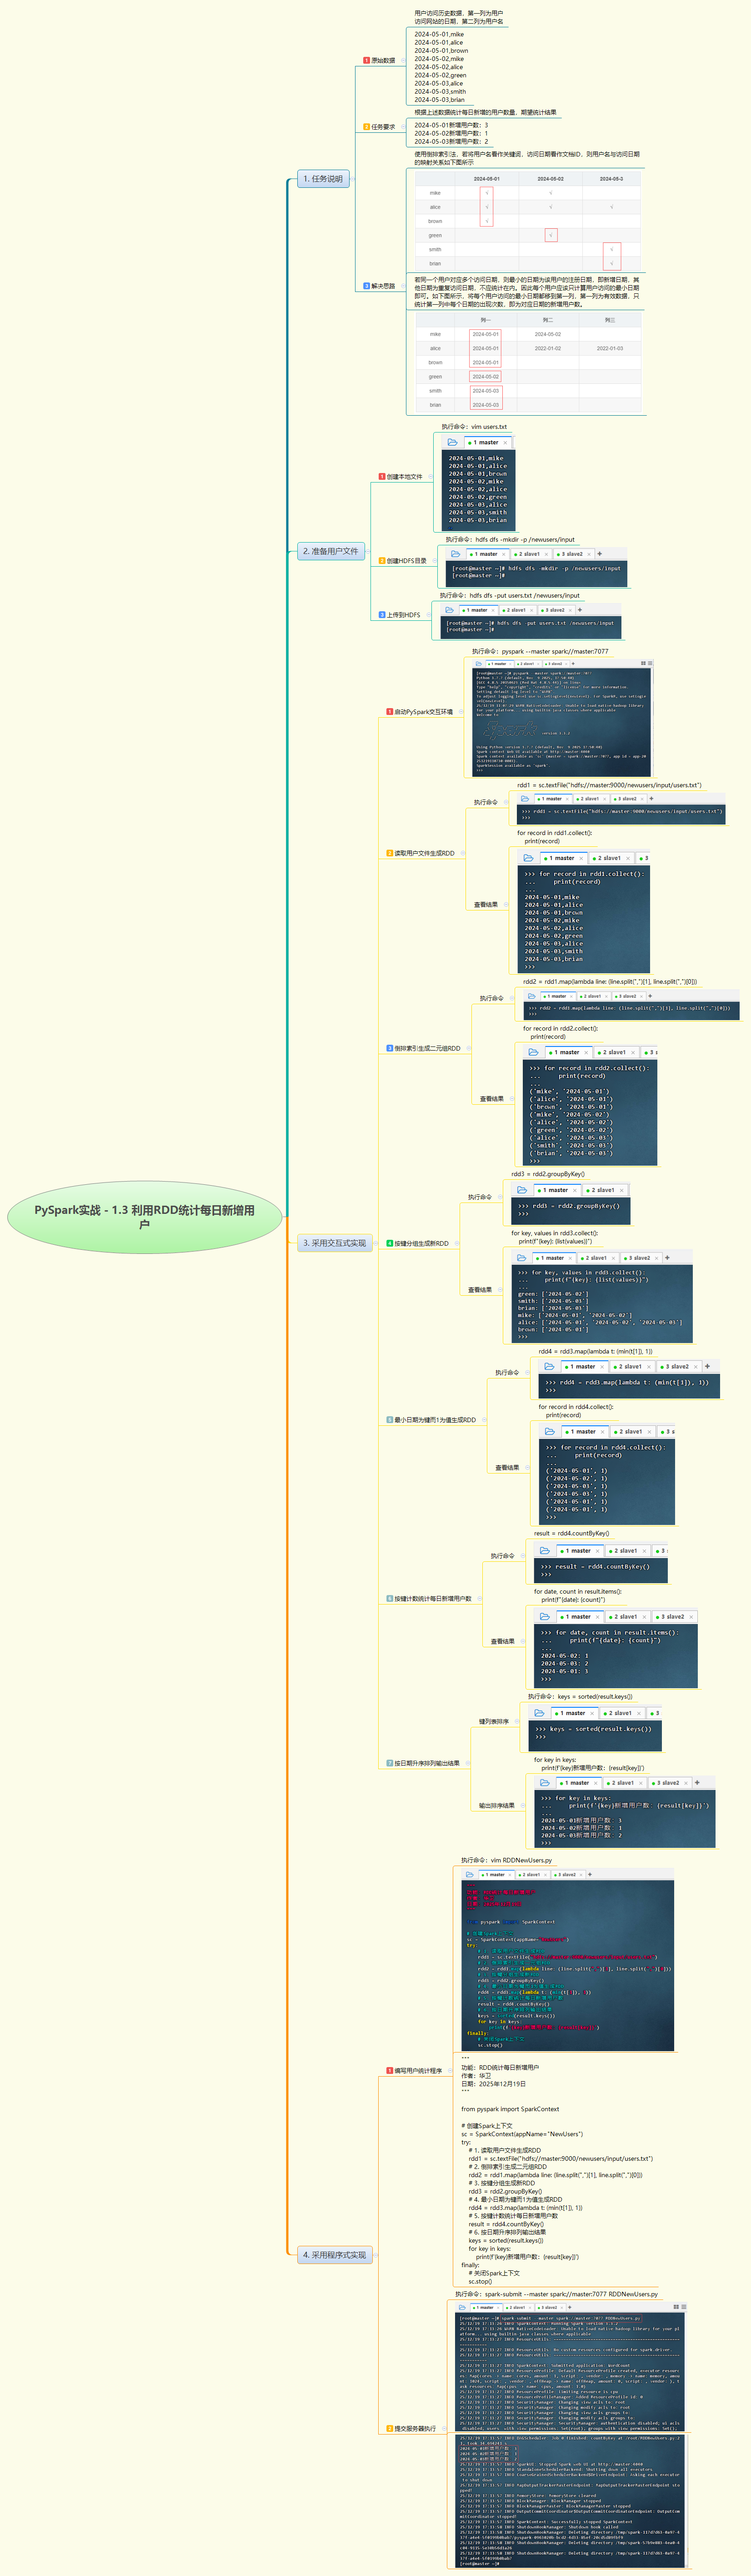Collapse the 2. 准备用户文件 branch
Image resolution: width=751 pixels, height=2576 pixels.
tap(368, 551)
